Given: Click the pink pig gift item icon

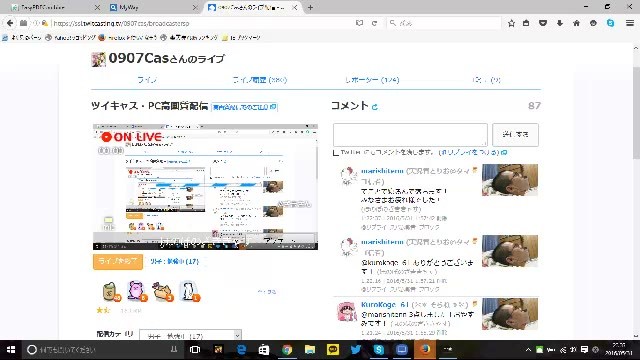Looking at the screenshot, I should tap(136, 291).
